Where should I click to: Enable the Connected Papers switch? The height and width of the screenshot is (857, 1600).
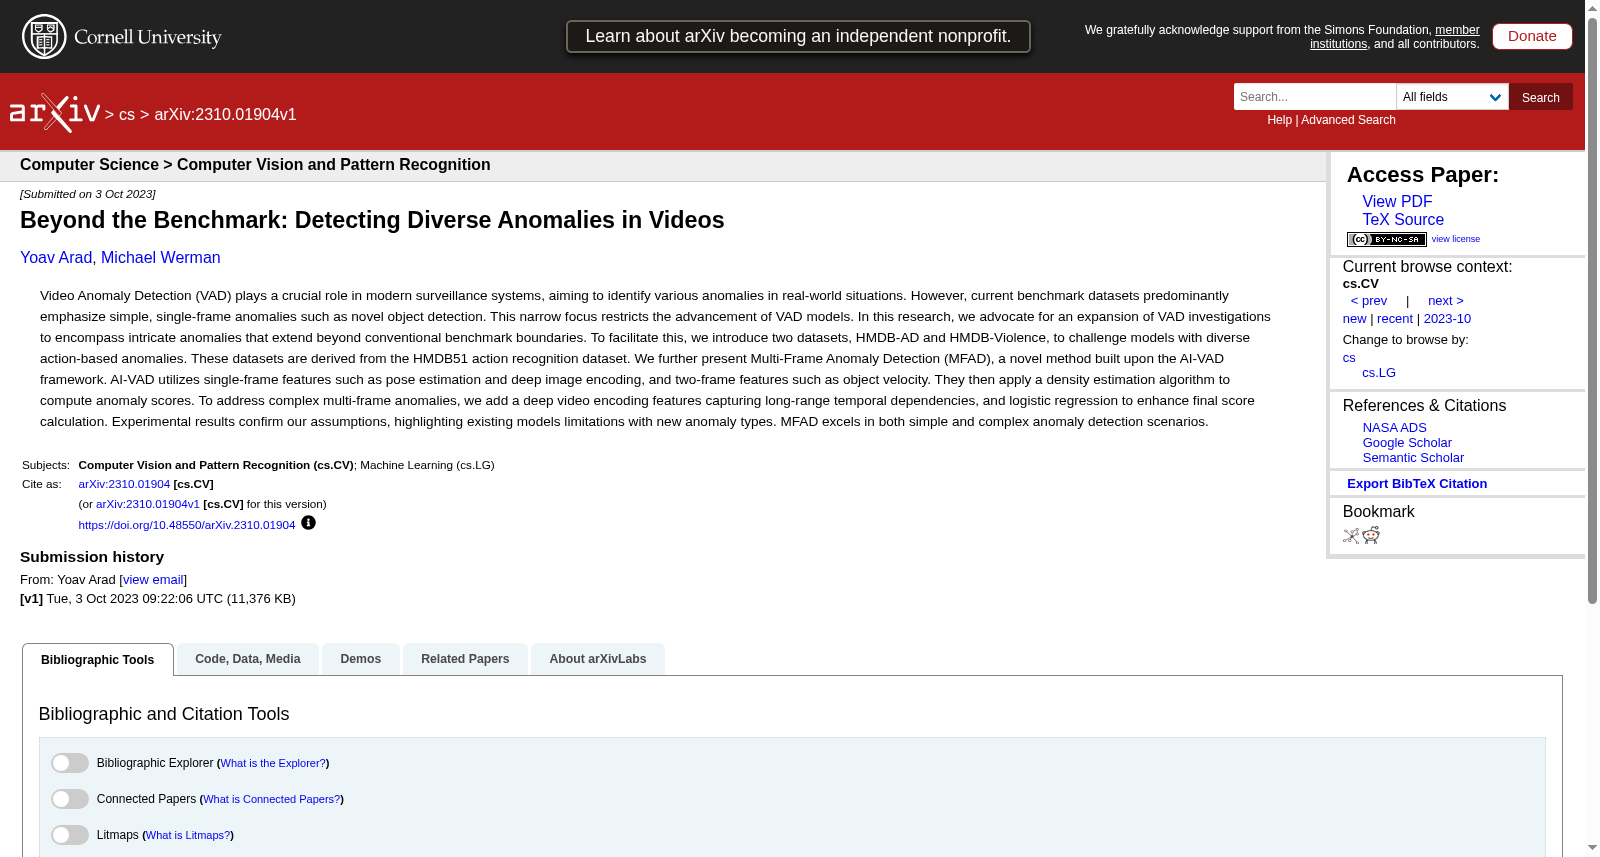tap(70, 799)
